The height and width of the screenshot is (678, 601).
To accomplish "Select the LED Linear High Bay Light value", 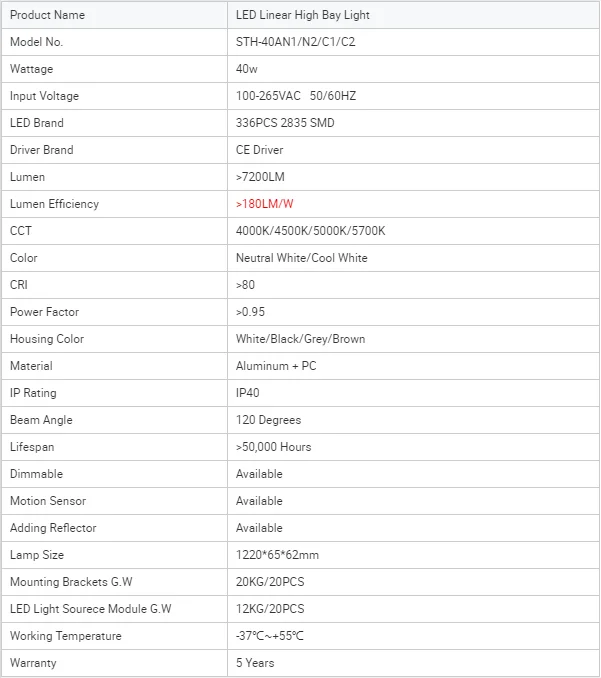I will 302,15.
